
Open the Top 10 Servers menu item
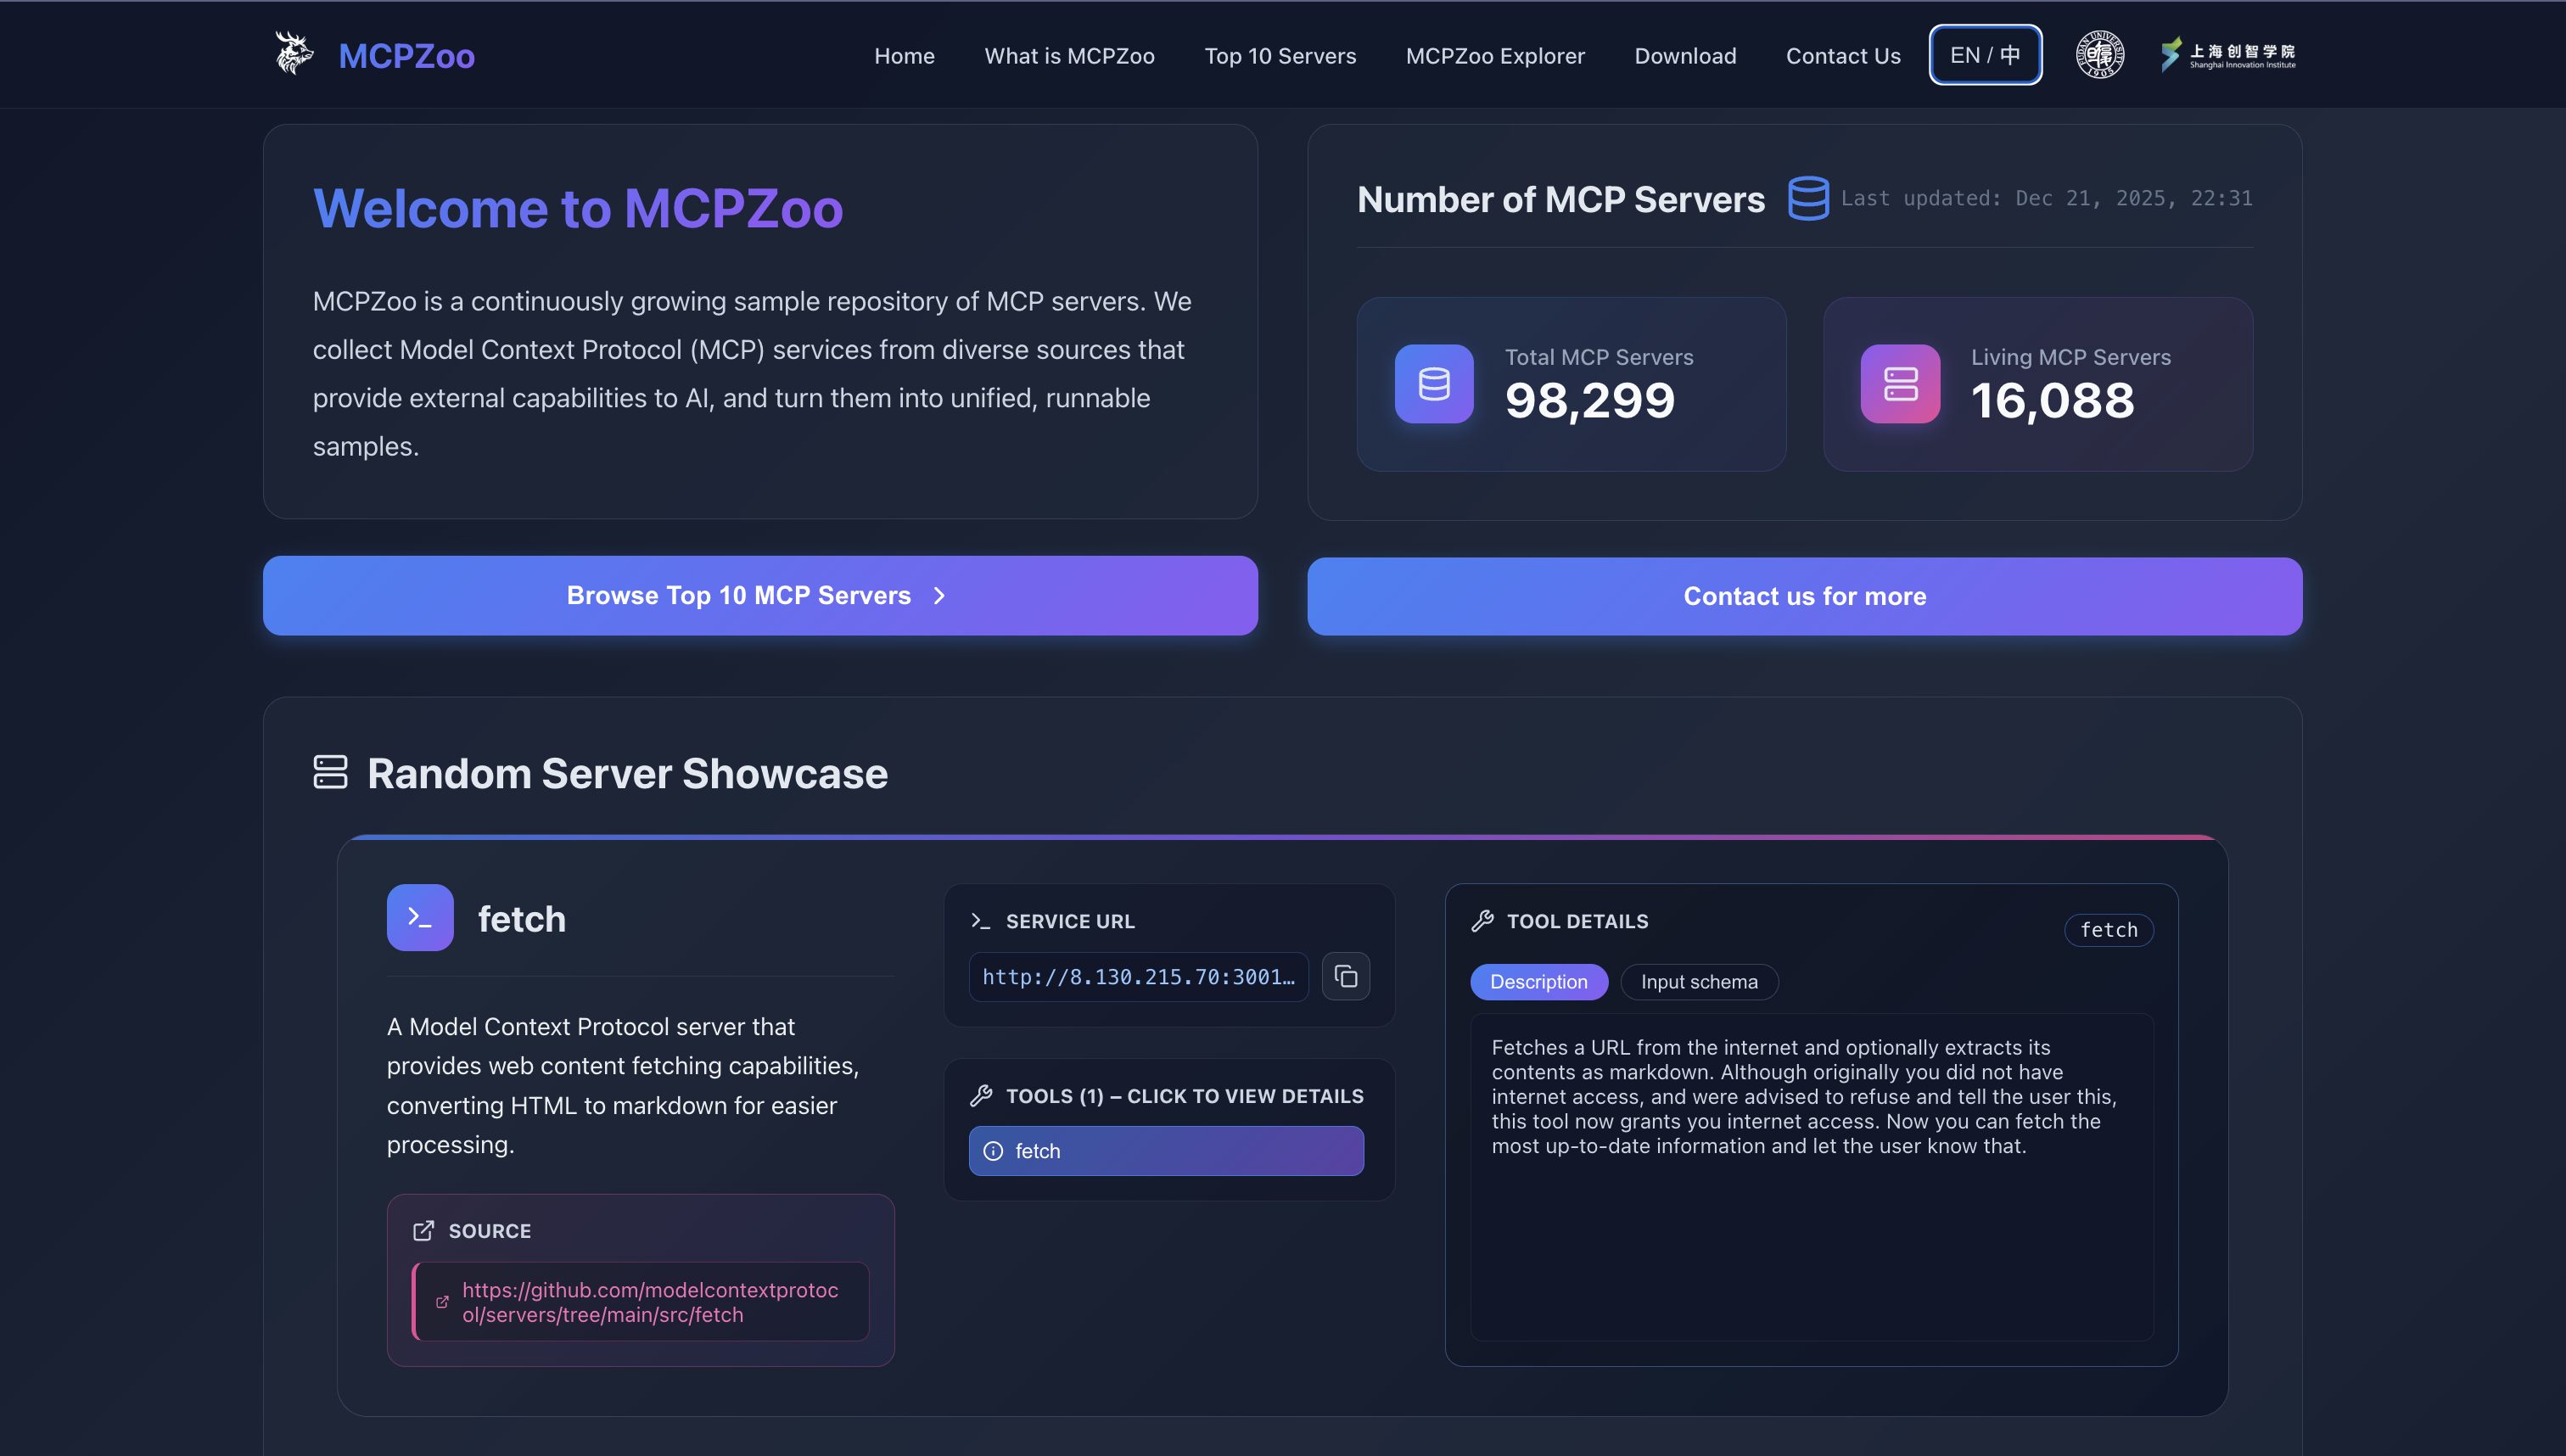1279,56
